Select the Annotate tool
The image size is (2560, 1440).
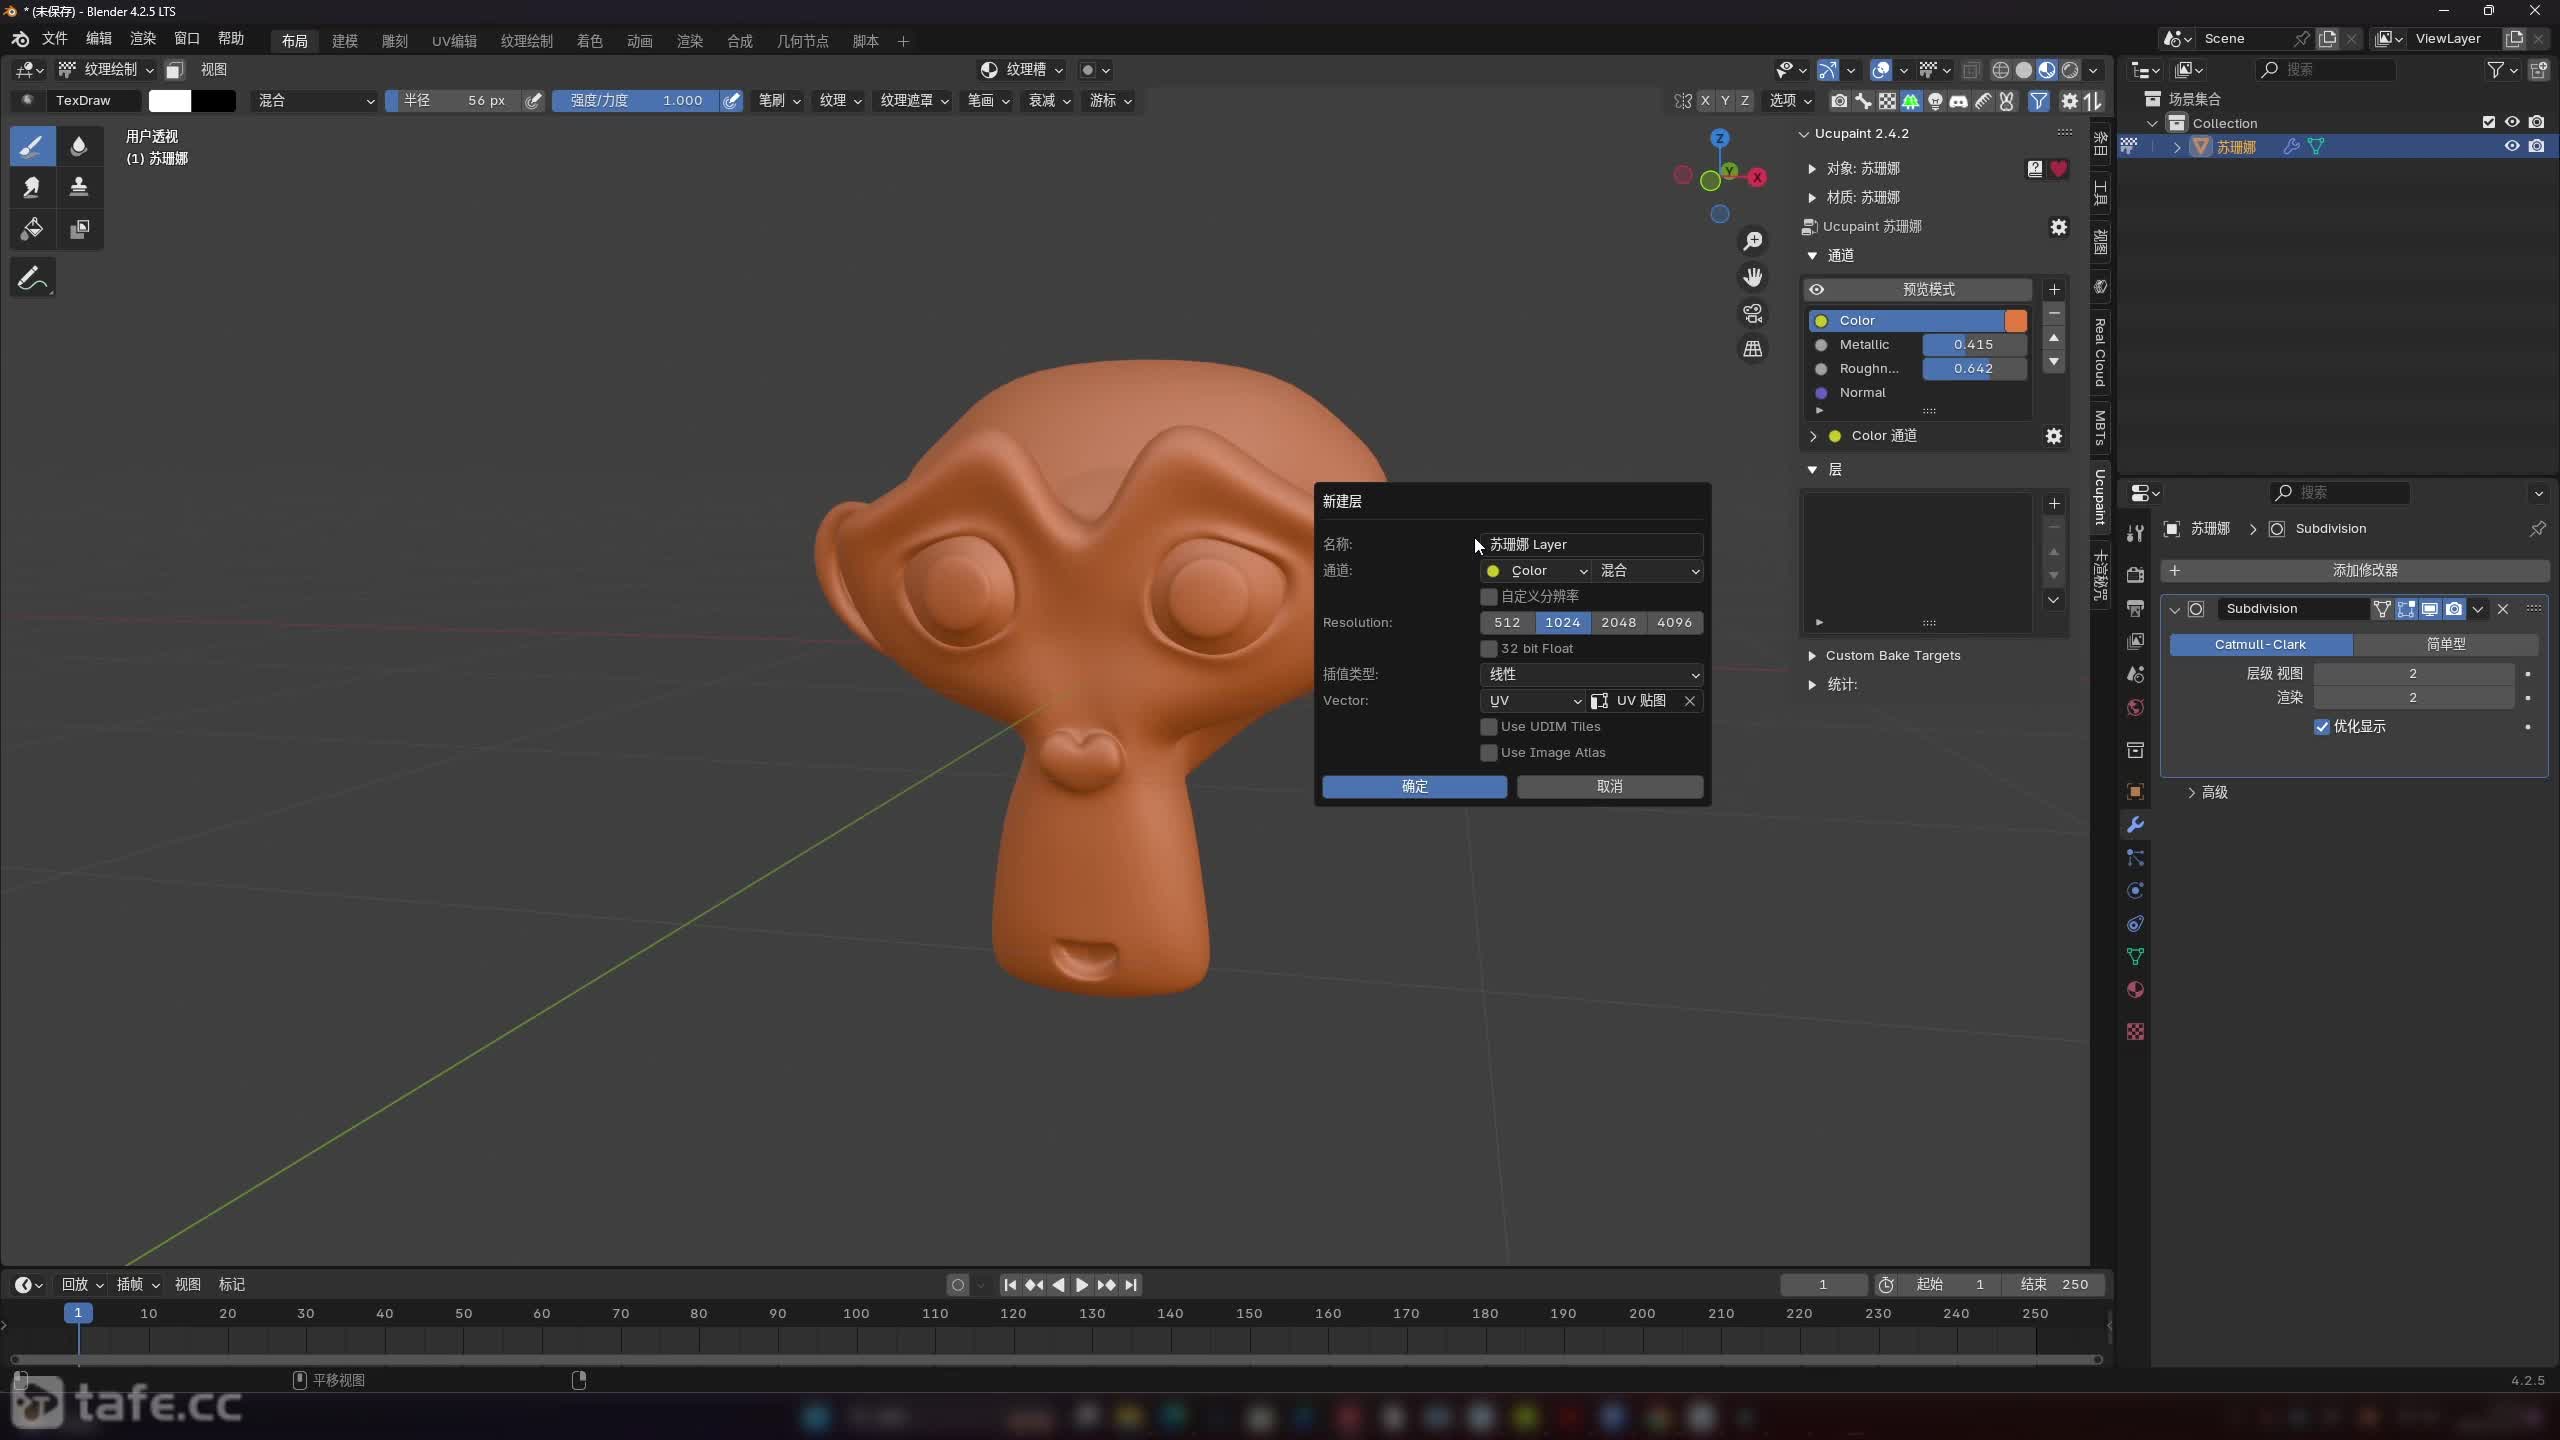31,279
